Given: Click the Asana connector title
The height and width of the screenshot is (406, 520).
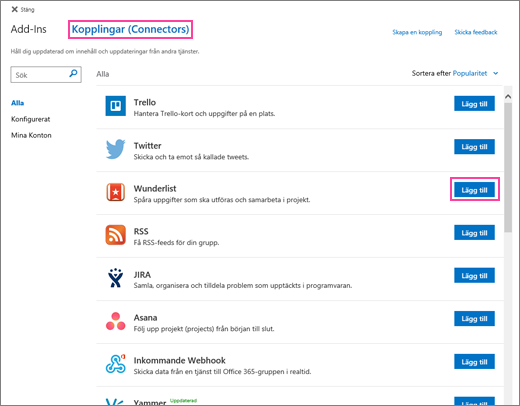Looking at the screenshot, I should coord(145,318).
